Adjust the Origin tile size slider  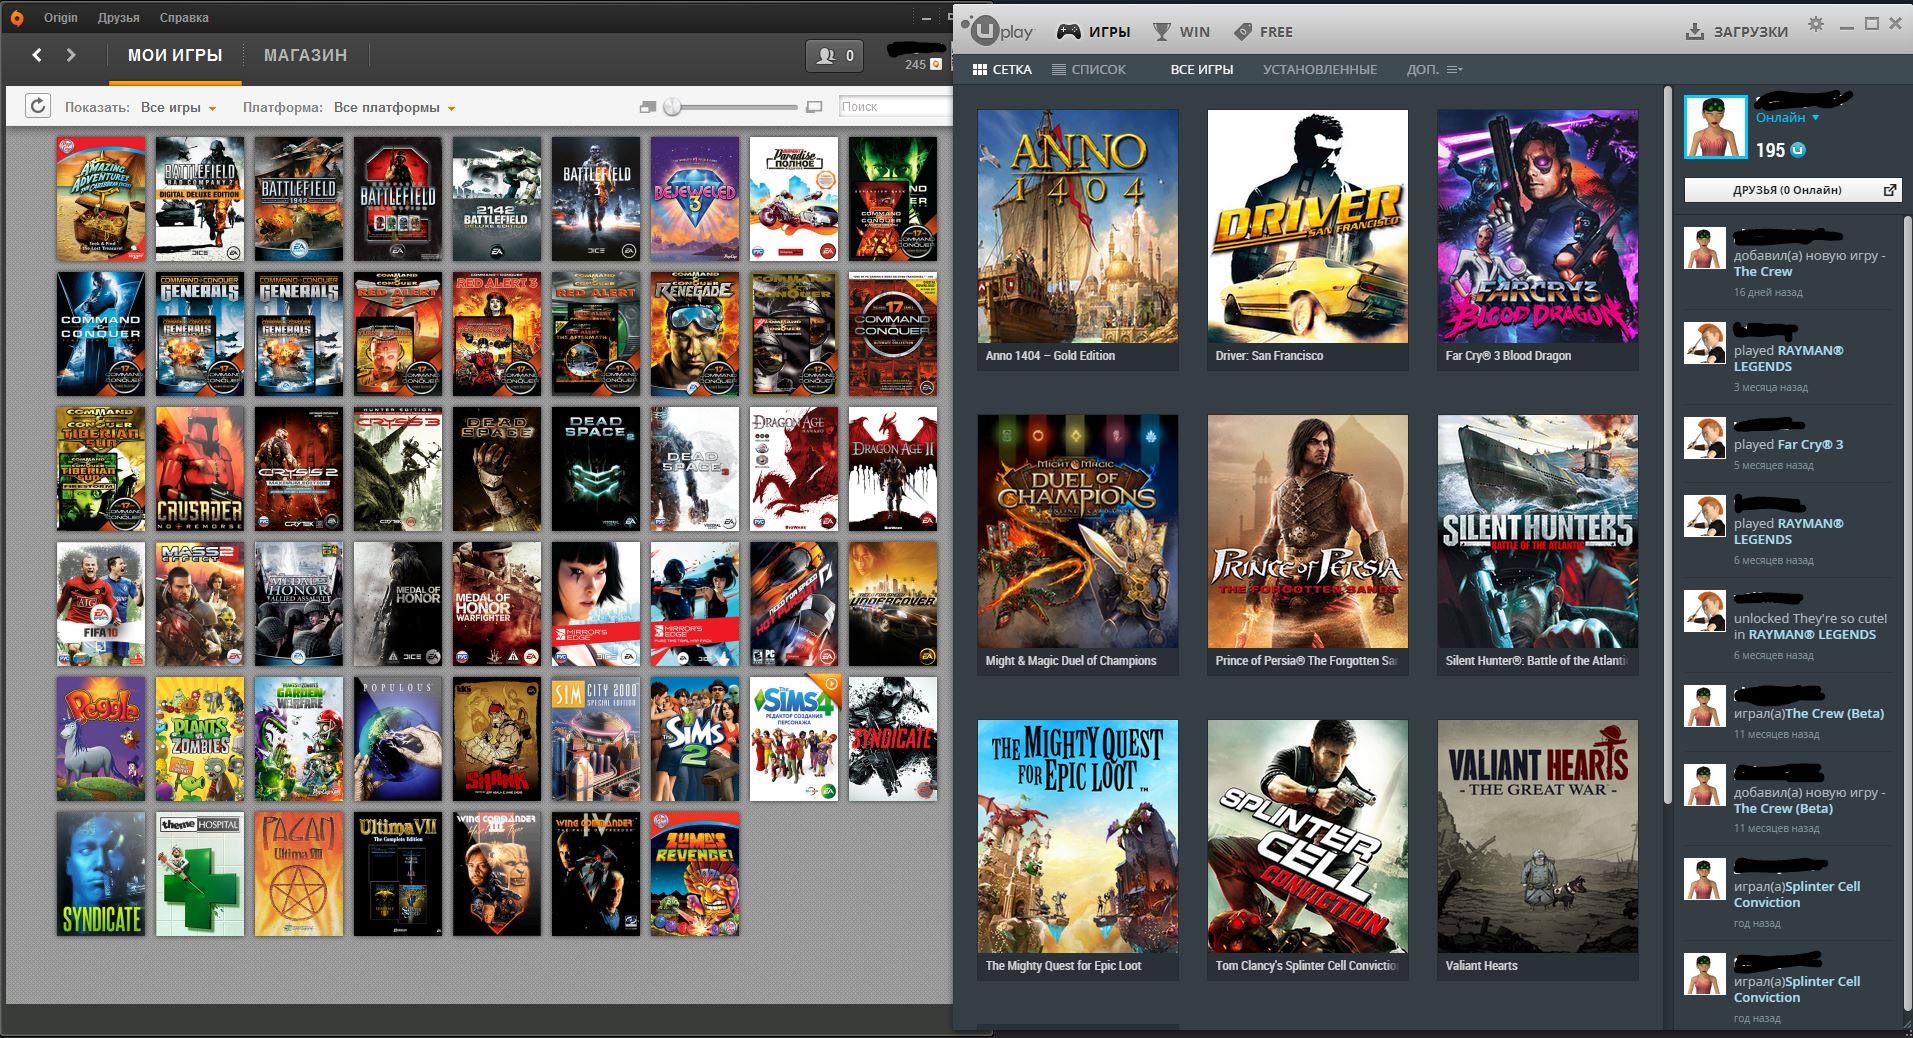pyautogui.click(x=672, y=107)
